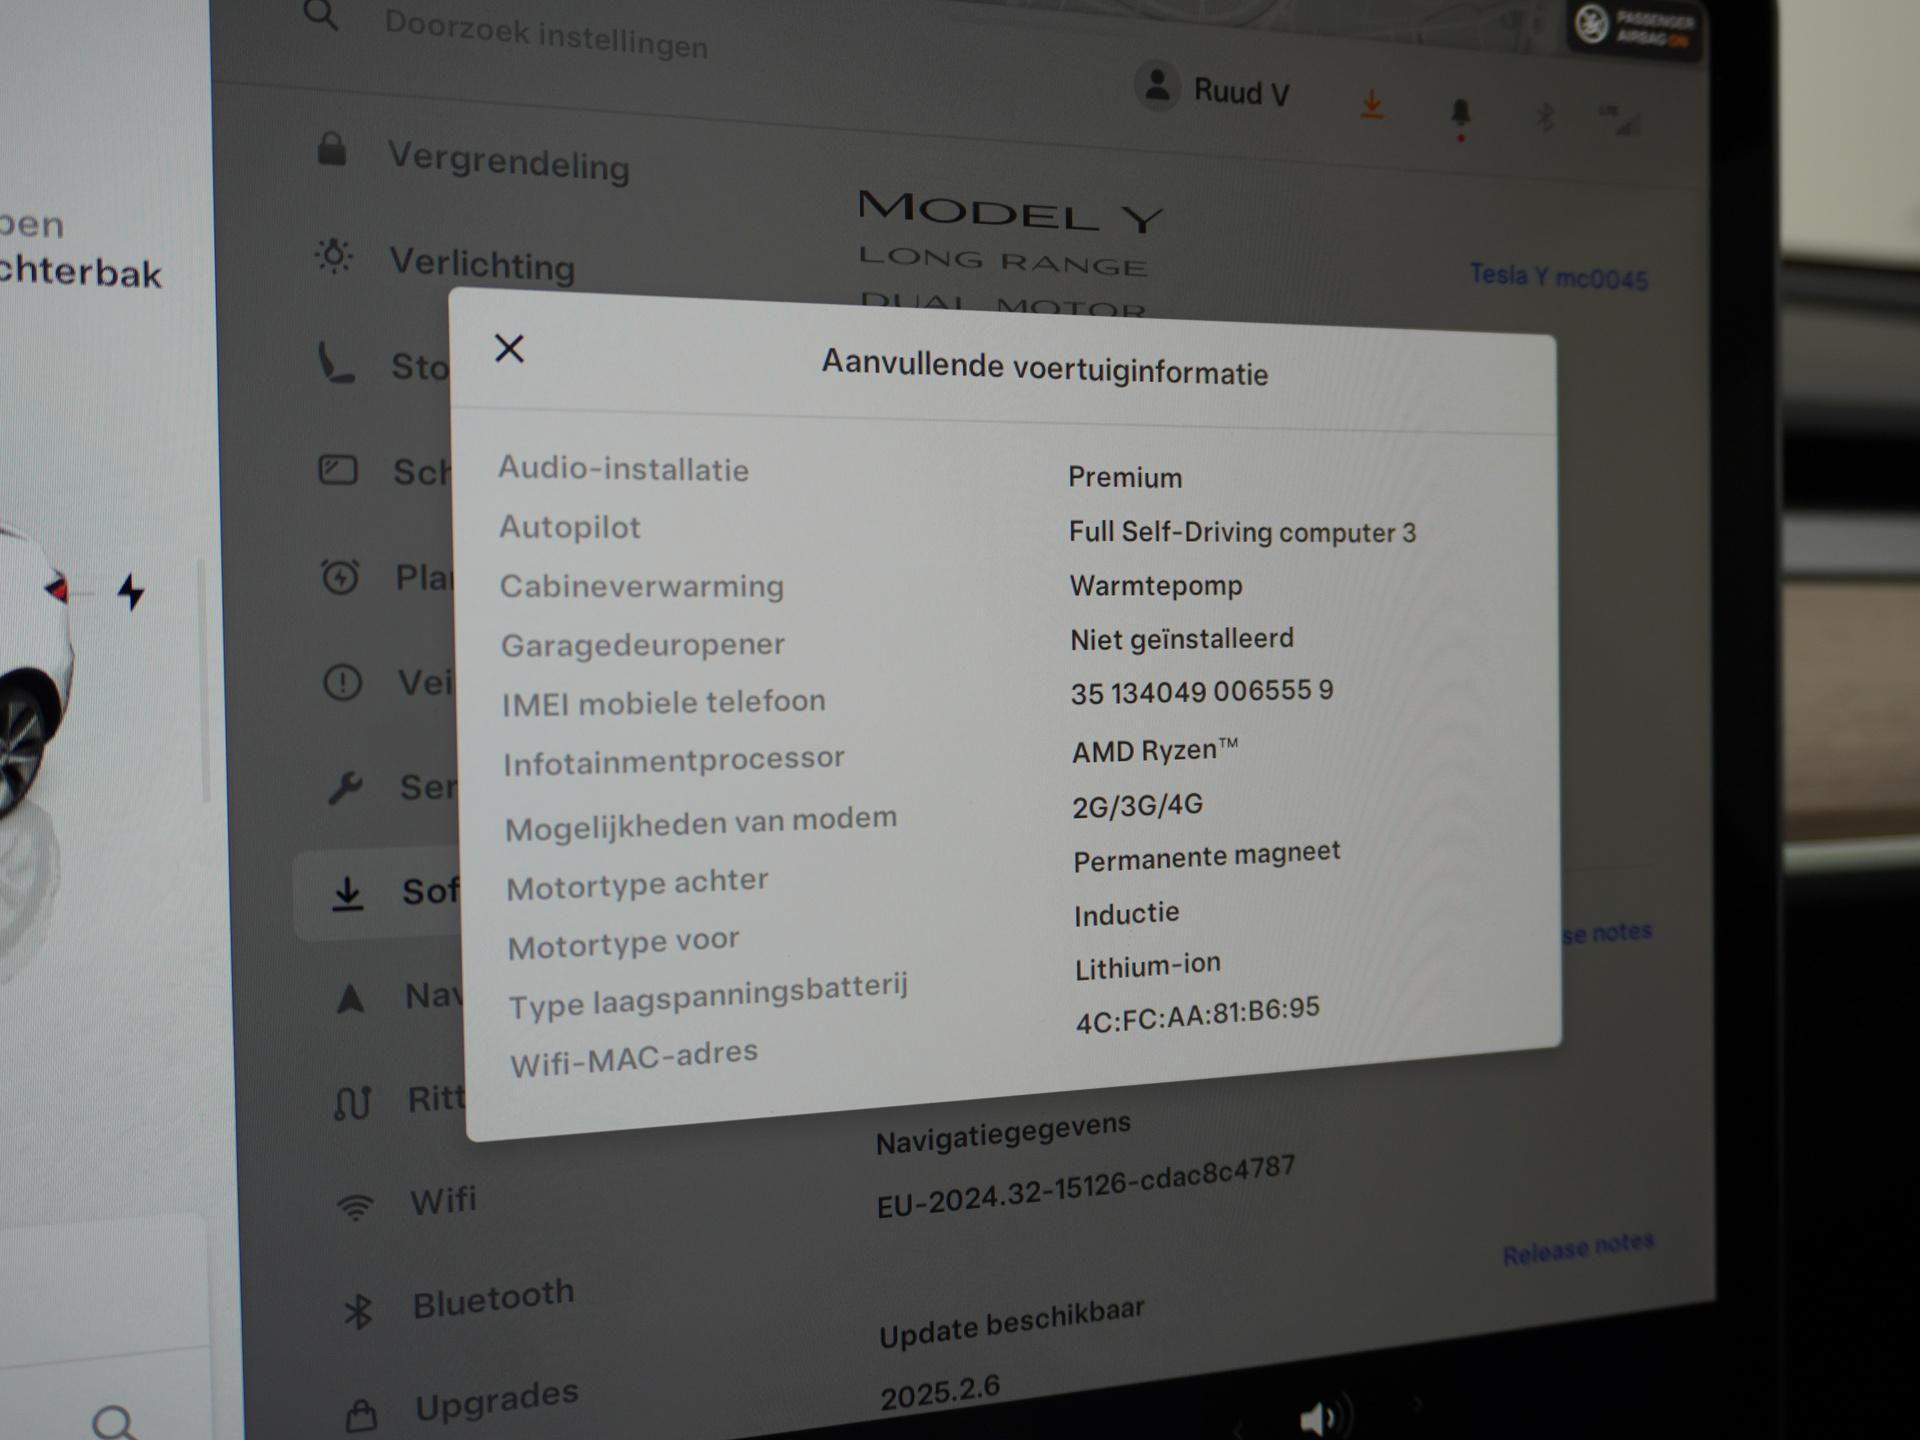Image resolution: width=1920 pixels, height=1440 pixels.
Task: Select navigation data version EU-2024.32-15126-cdac8c4787
Action: pos(1085,1186)
